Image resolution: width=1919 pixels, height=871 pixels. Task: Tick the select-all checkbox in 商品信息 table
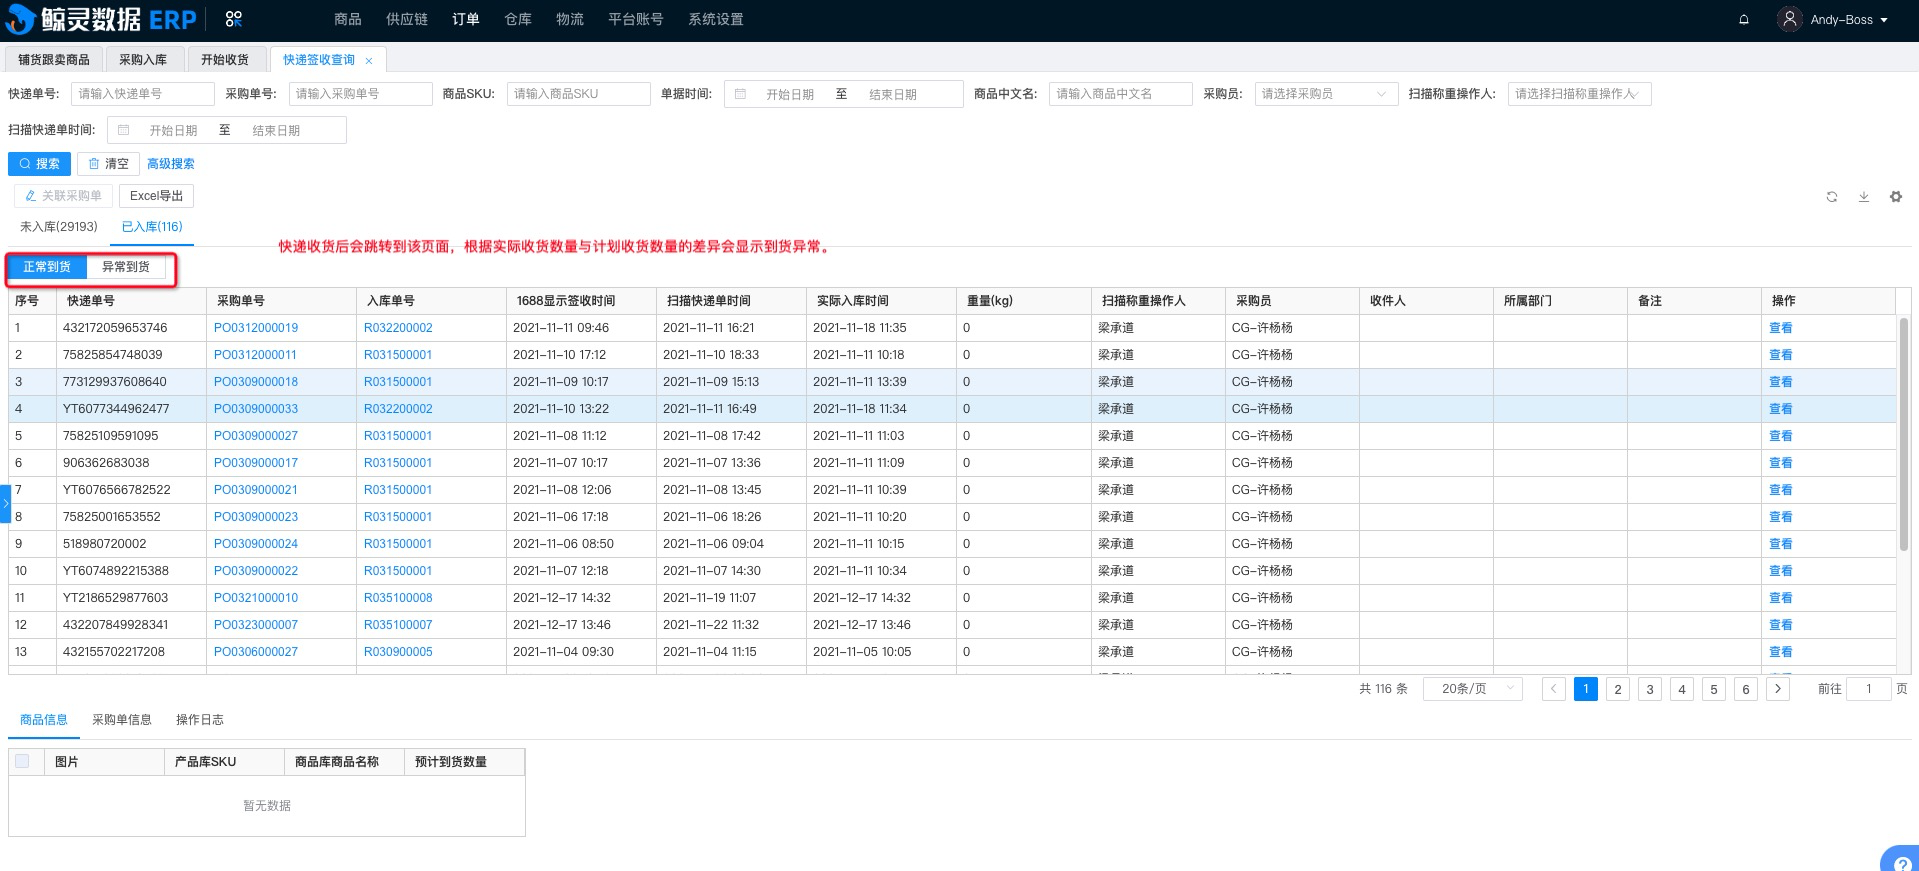point(22,761)
